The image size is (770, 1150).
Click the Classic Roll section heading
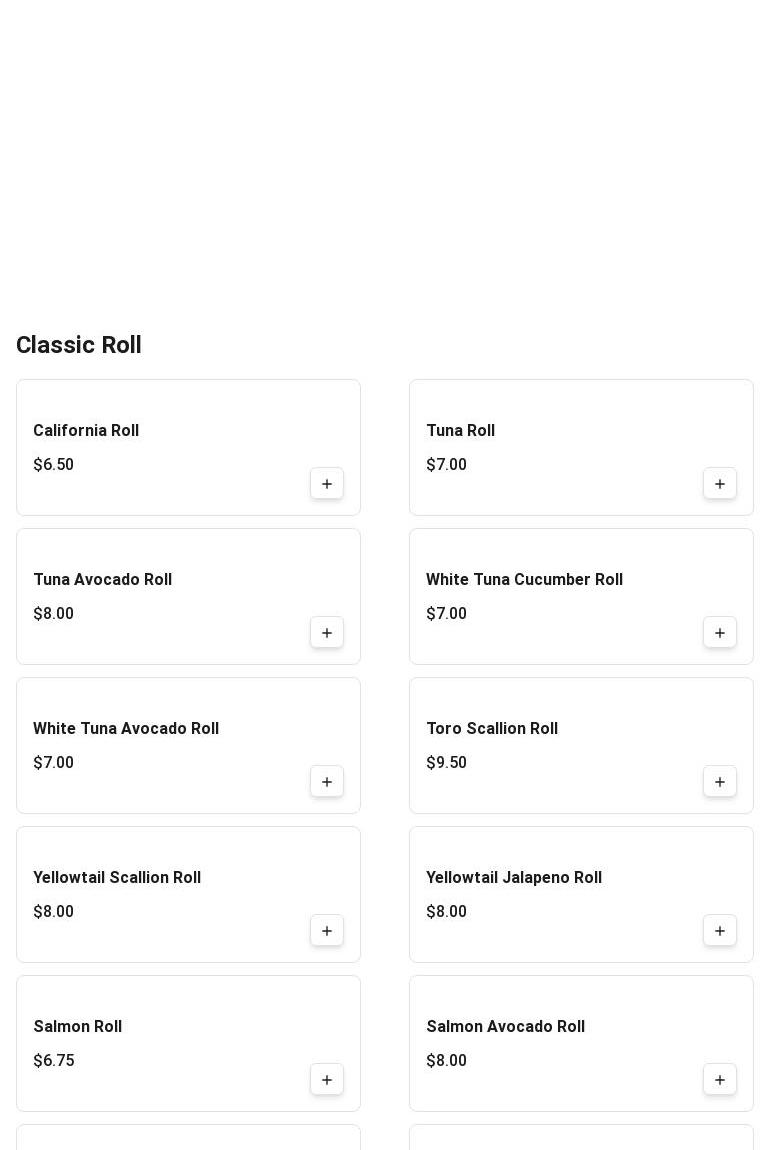pyautogui.click(x=78, y=345)
